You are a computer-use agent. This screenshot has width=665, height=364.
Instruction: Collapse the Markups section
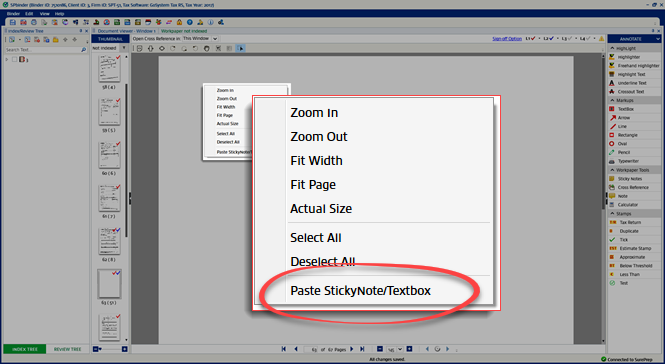point(612,101)
